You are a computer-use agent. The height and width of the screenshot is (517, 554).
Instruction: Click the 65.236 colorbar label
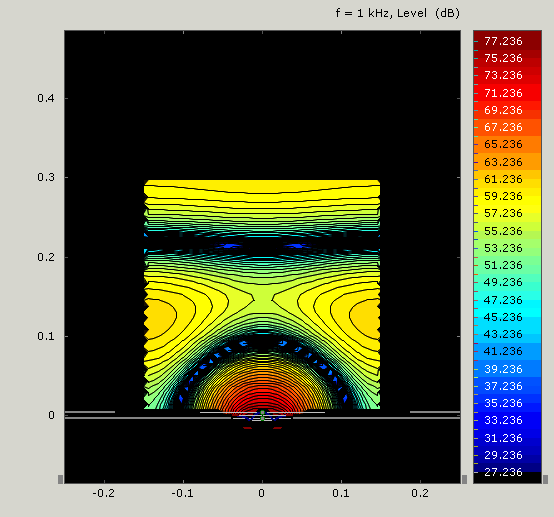tap(503, 144)
